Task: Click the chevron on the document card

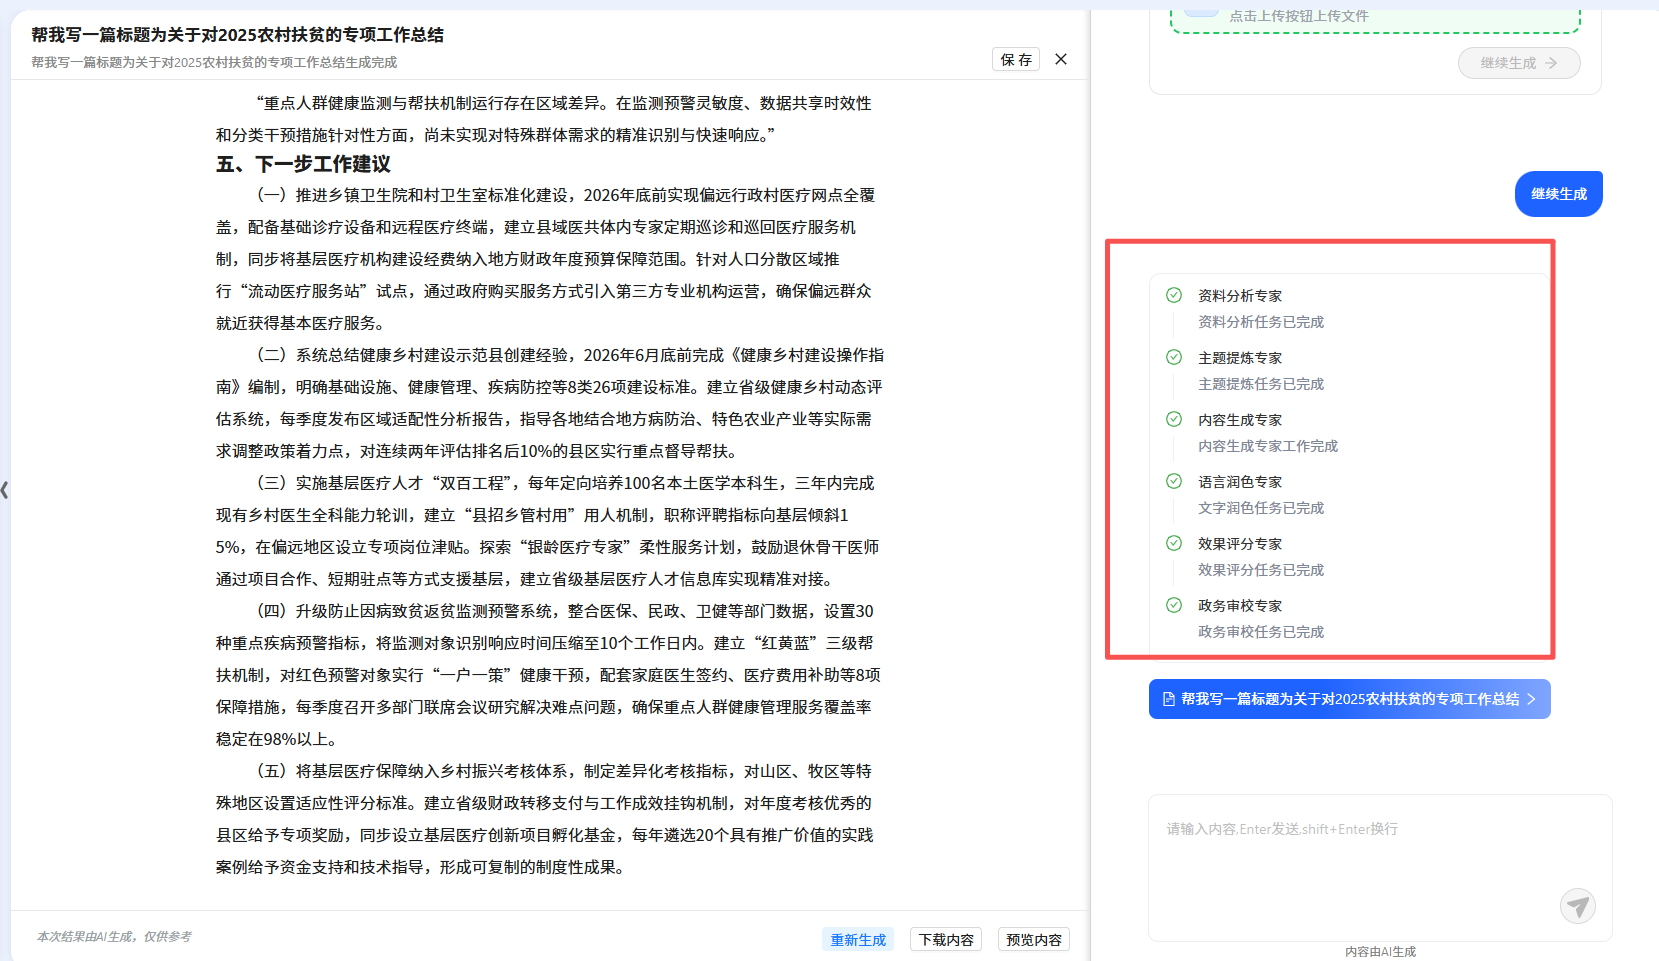Action: point(1531,699)
